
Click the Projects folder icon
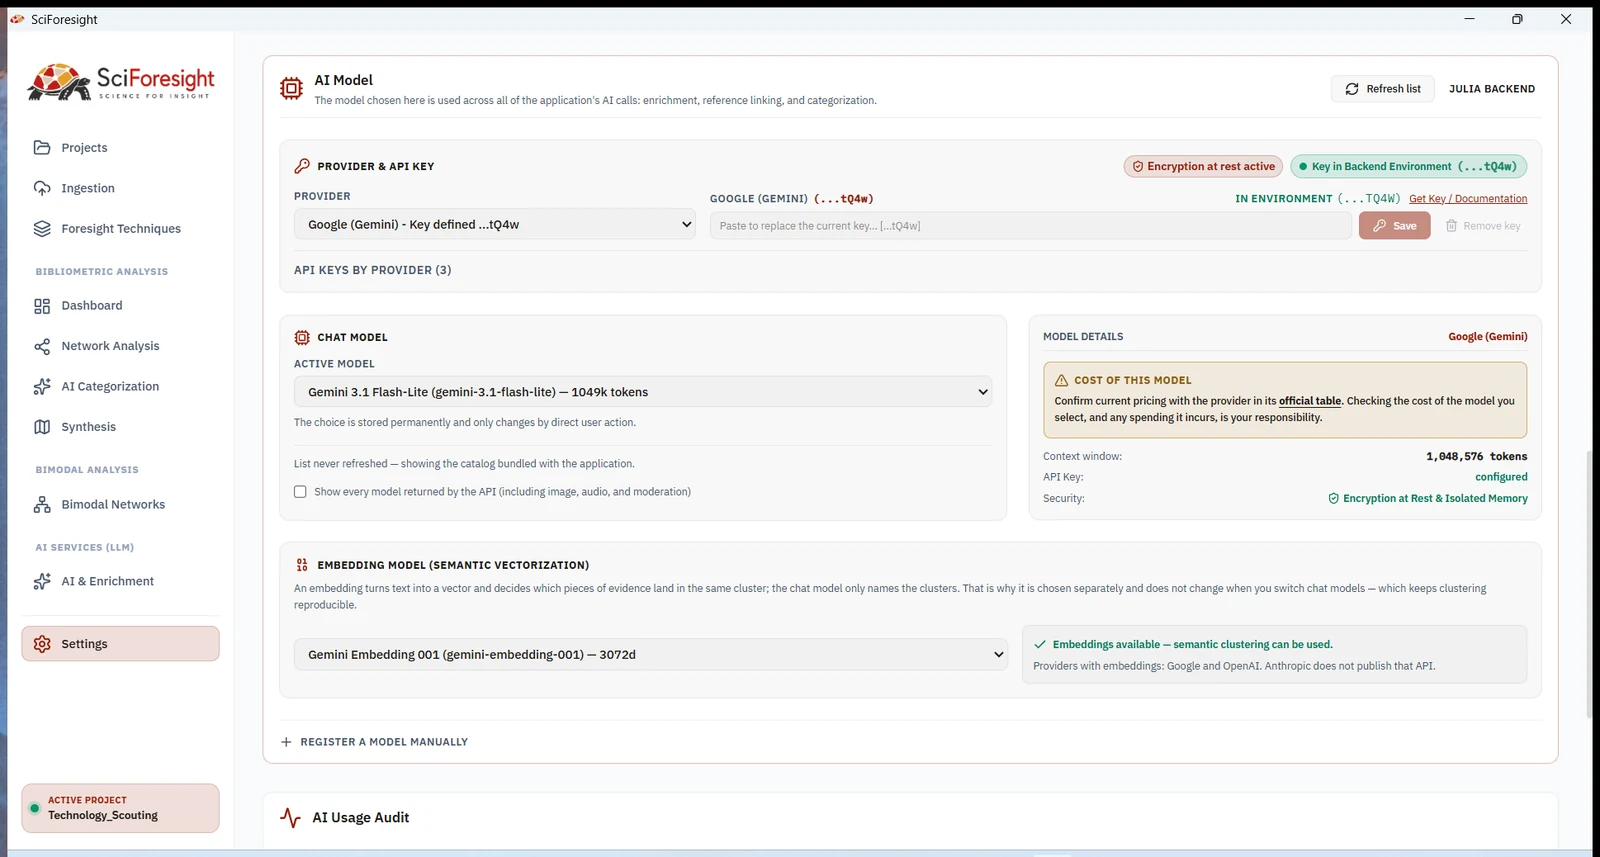pos(42,148)
